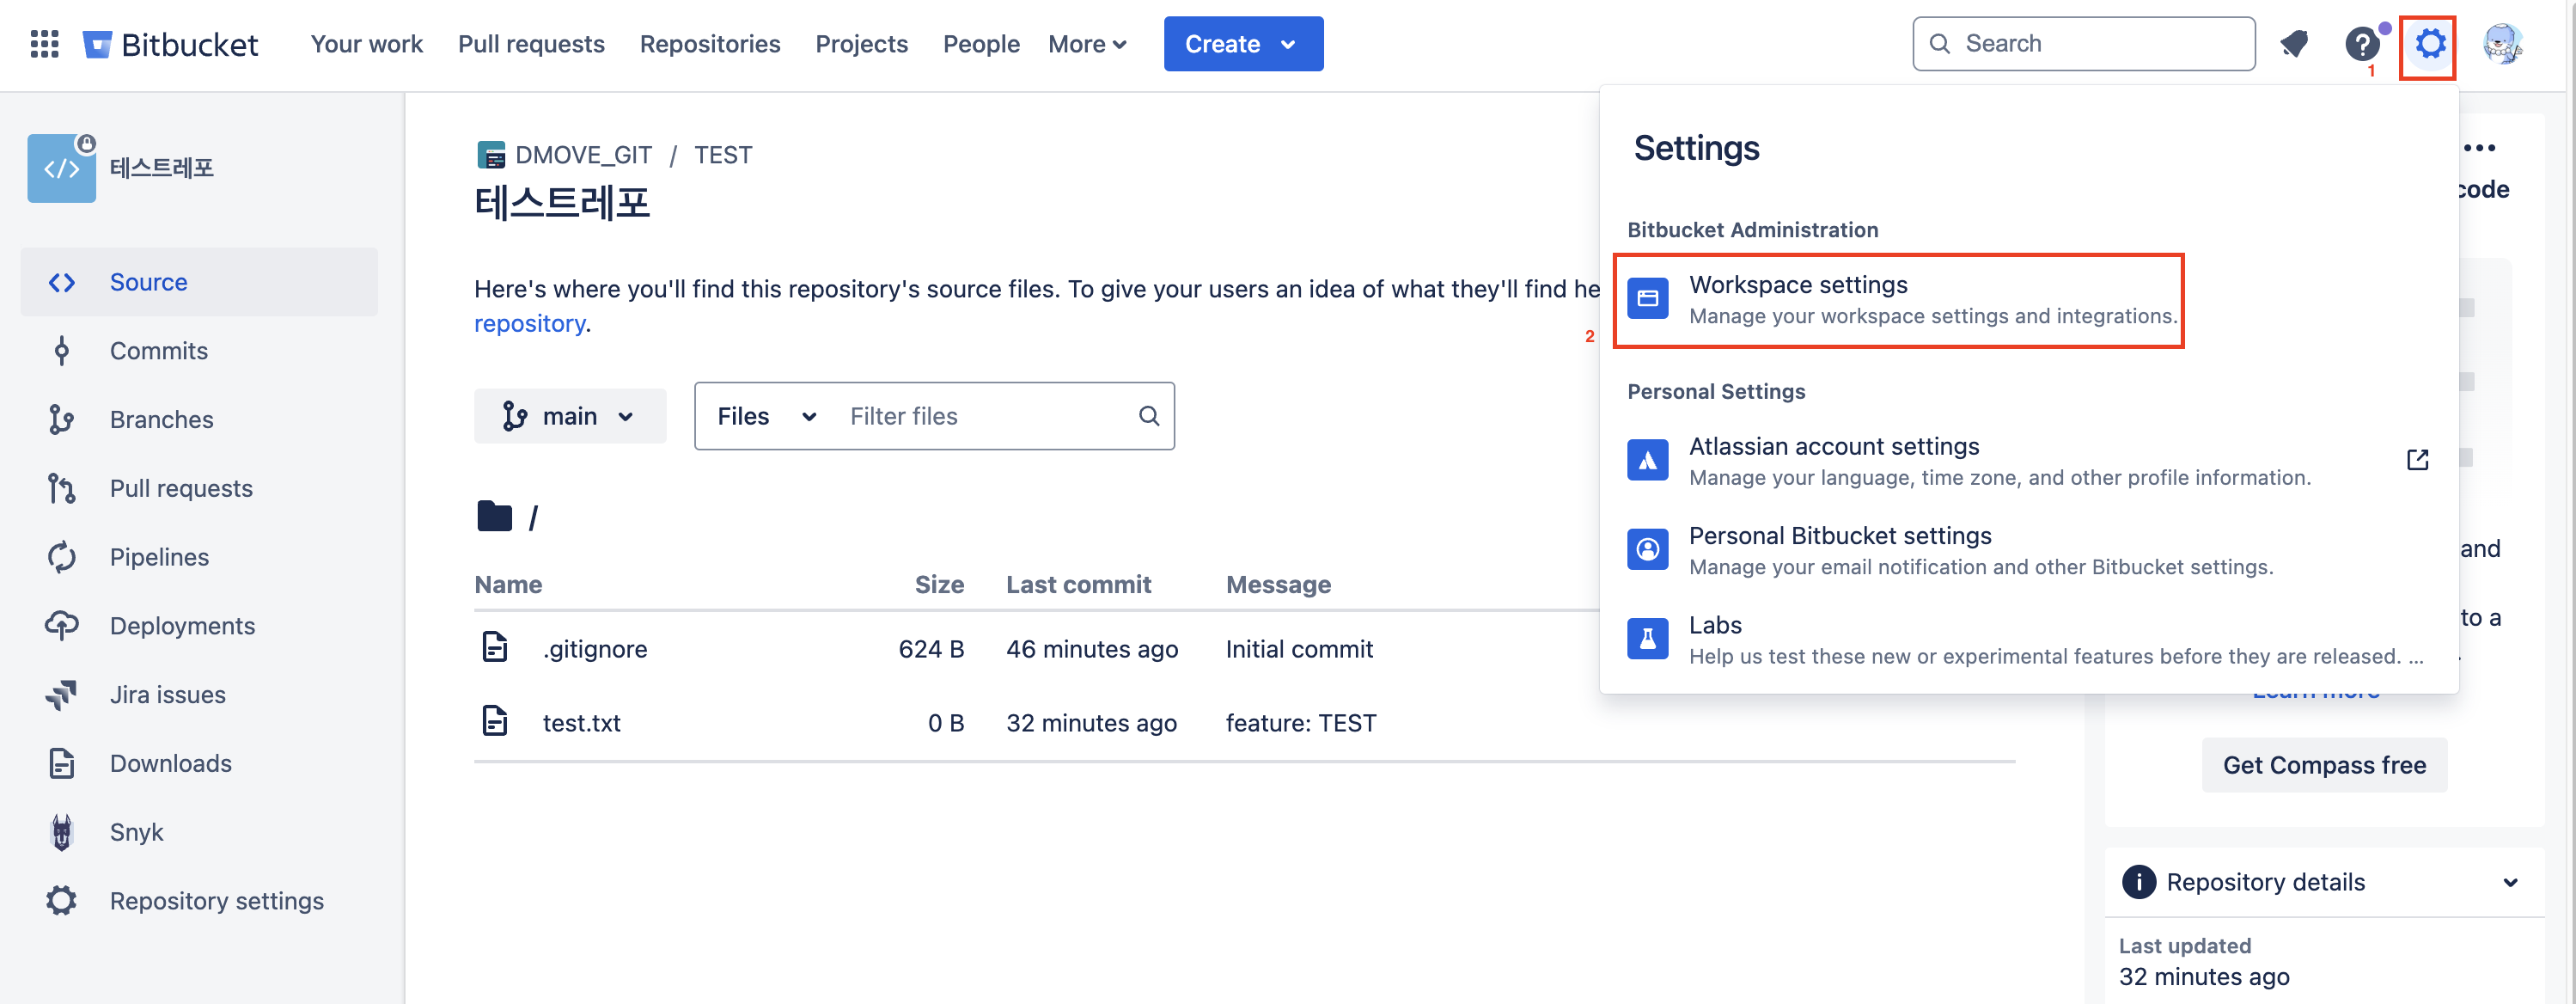Click the notifications megaphone icon
The height and width of the screenshot is (1004, 2576).
(x=2293, y=44)
